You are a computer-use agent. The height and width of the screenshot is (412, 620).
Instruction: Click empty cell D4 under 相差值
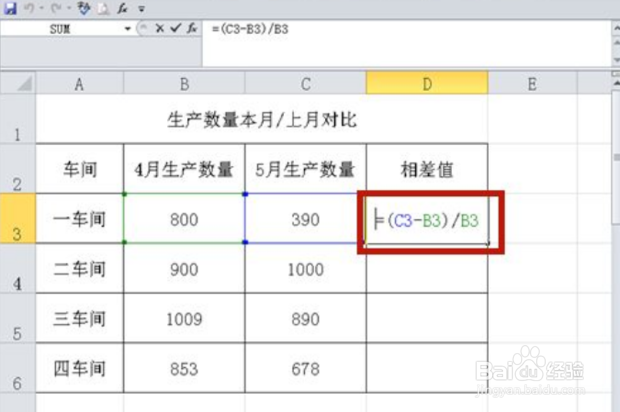(427, 268)
